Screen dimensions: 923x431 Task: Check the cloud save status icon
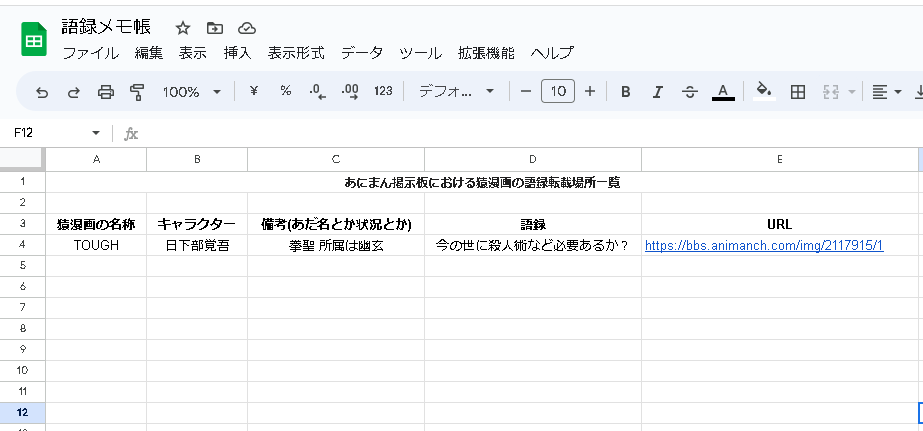coord(247,28)
